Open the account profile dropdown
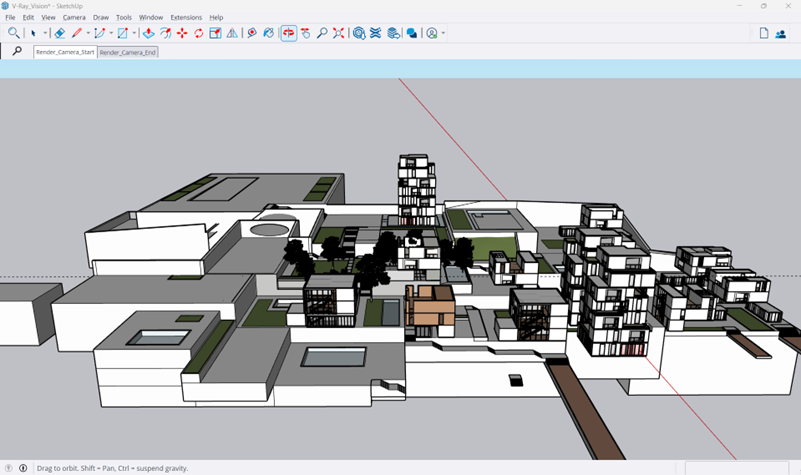The image size is (801, 475). [443, 33]
